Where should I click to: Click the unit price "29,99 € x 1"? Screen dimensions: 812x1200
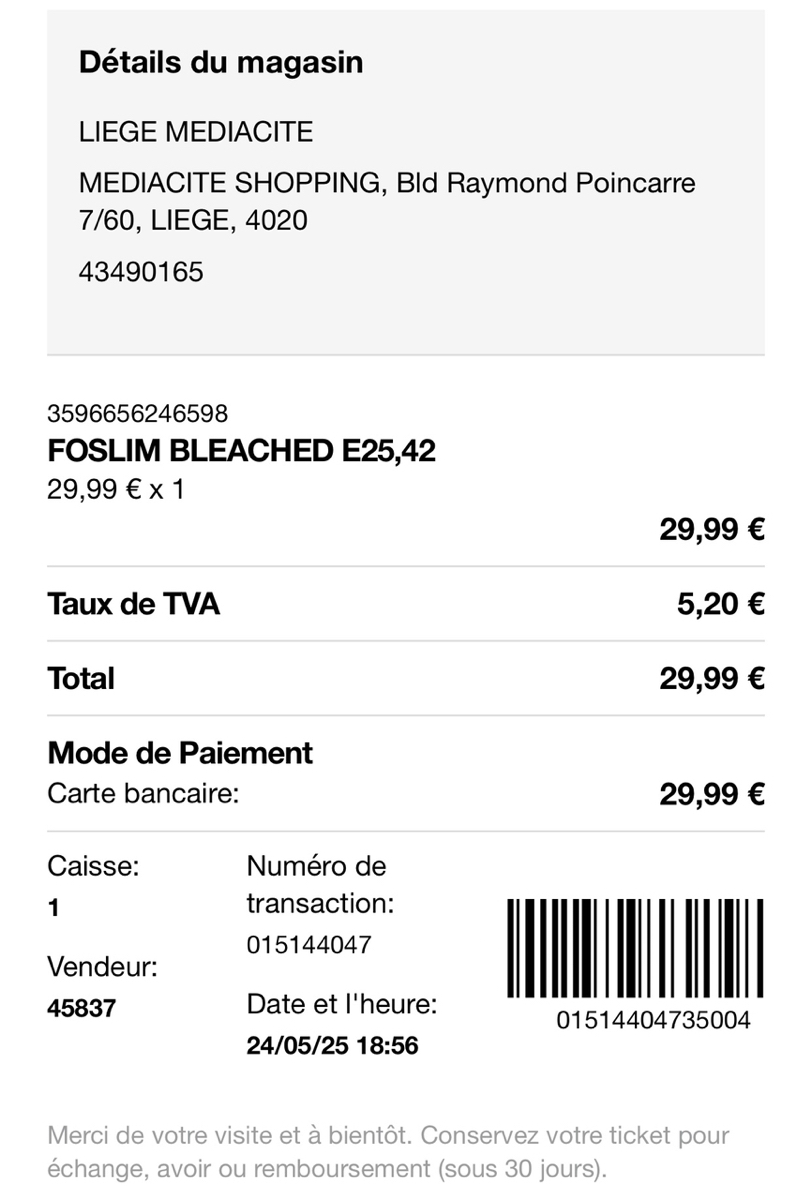click(x=115, y=490)
